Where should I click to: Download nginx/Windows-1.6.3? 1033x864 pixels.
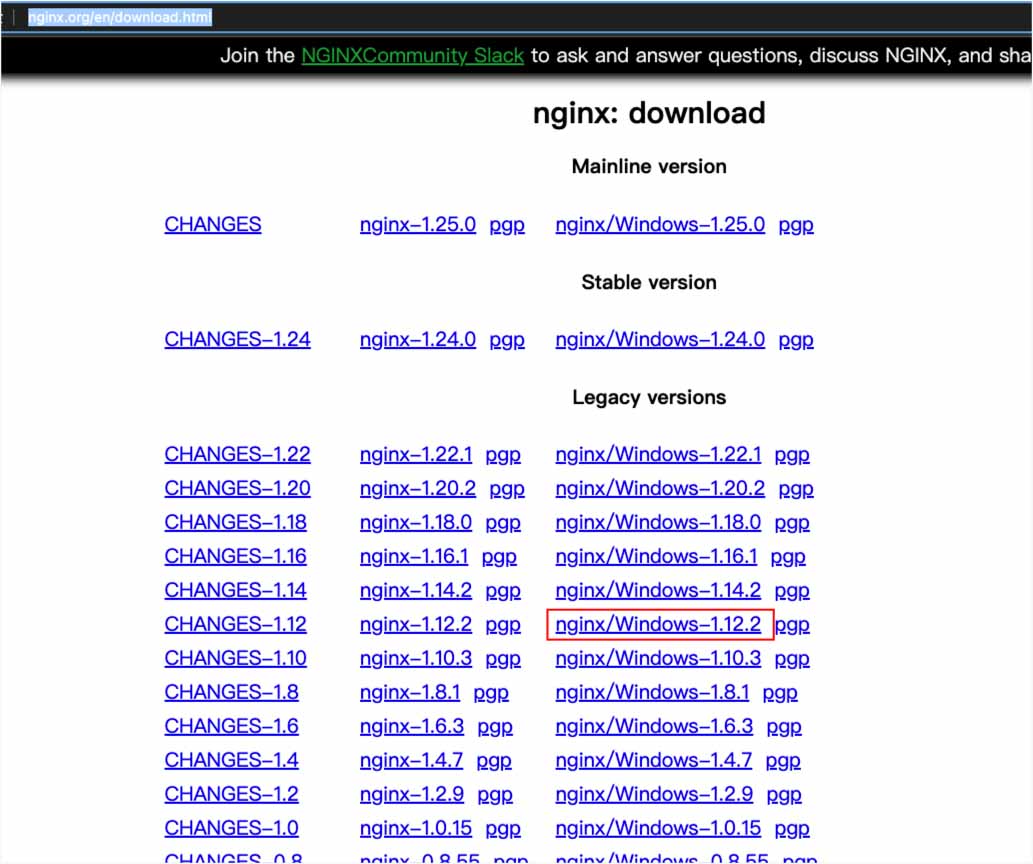654,726
